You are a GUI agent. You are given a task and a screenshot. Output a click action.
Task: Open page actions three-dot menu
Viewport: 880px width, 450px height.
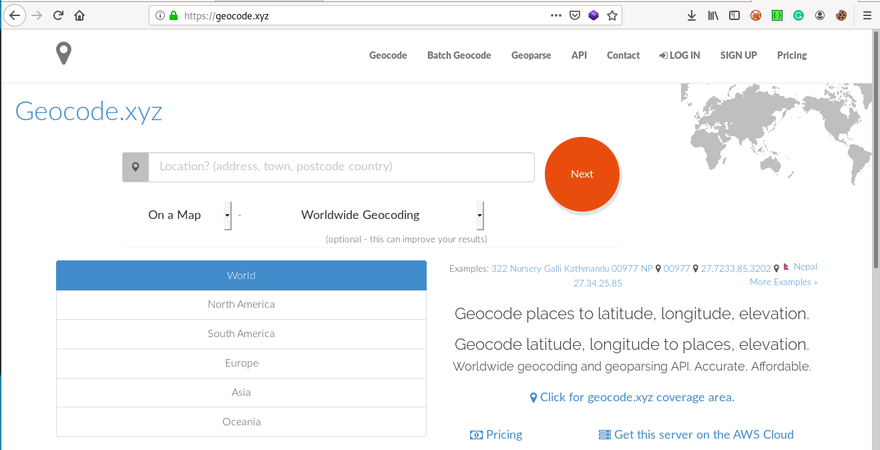(x=556, y=16)
